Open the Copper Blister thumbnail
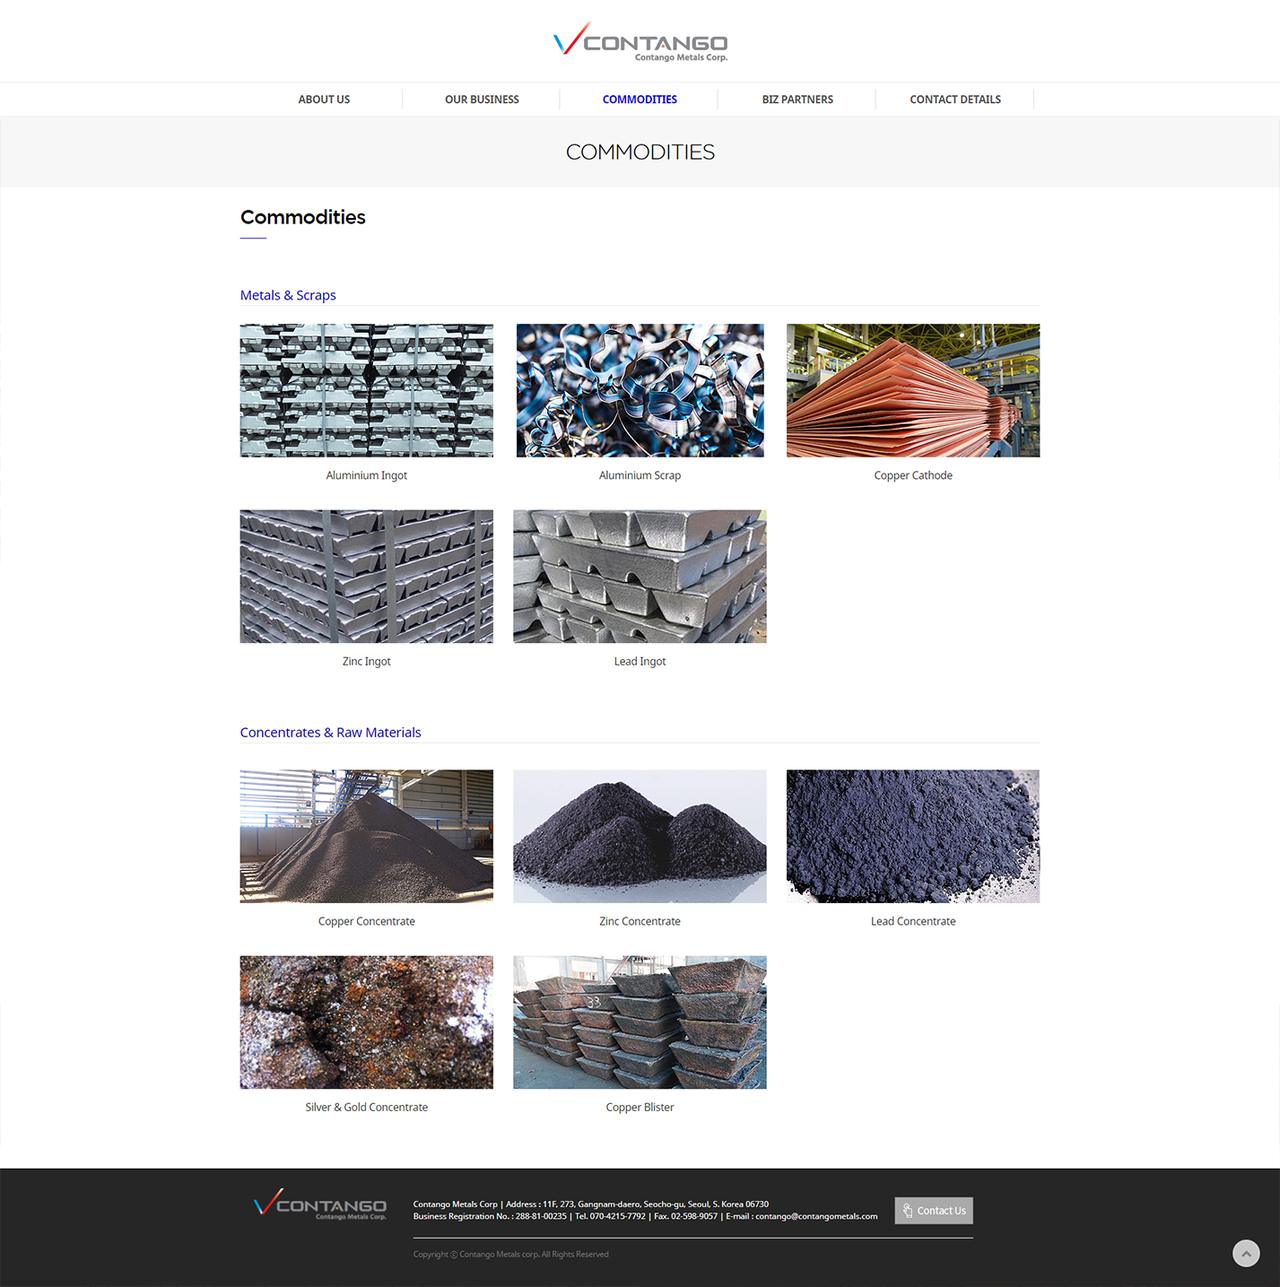Viewport: 1280px width, 1287px height. pos(640,1022)
